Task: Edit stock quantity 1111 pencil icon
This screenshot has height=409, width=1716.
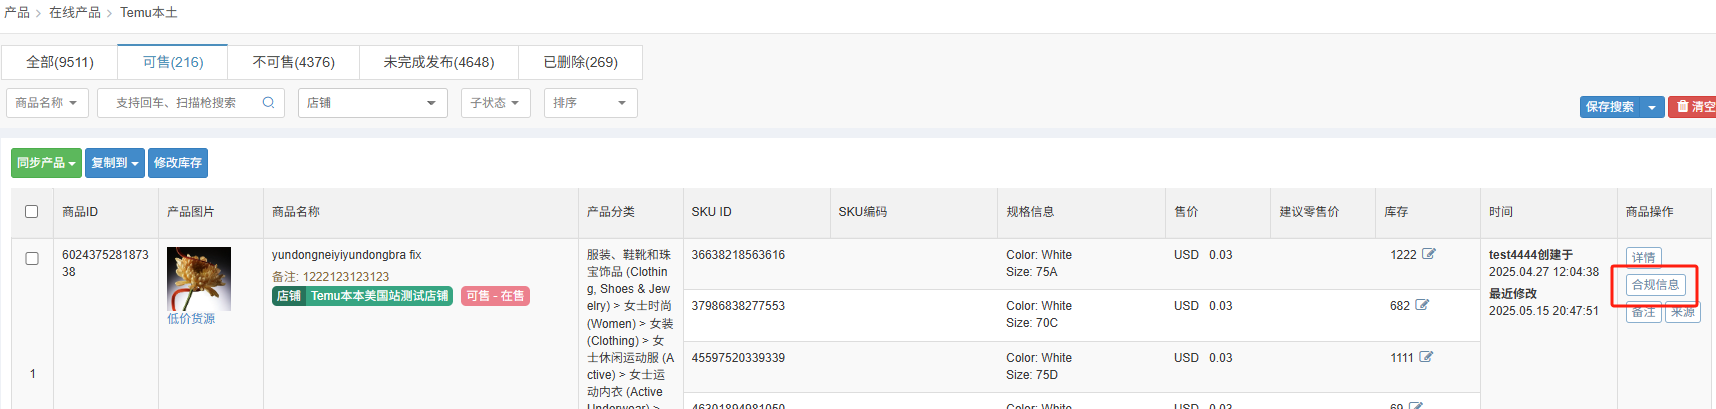Action: 1426,357
